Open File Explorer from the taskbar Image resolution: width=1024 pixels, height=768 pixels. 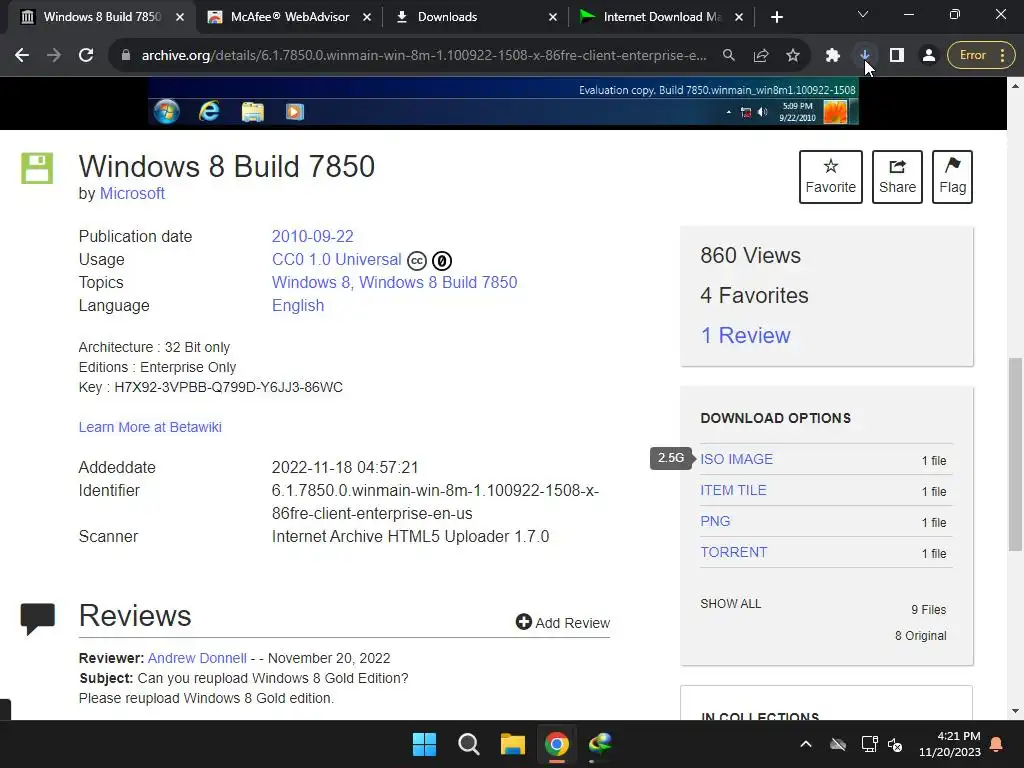pos(513,744)
